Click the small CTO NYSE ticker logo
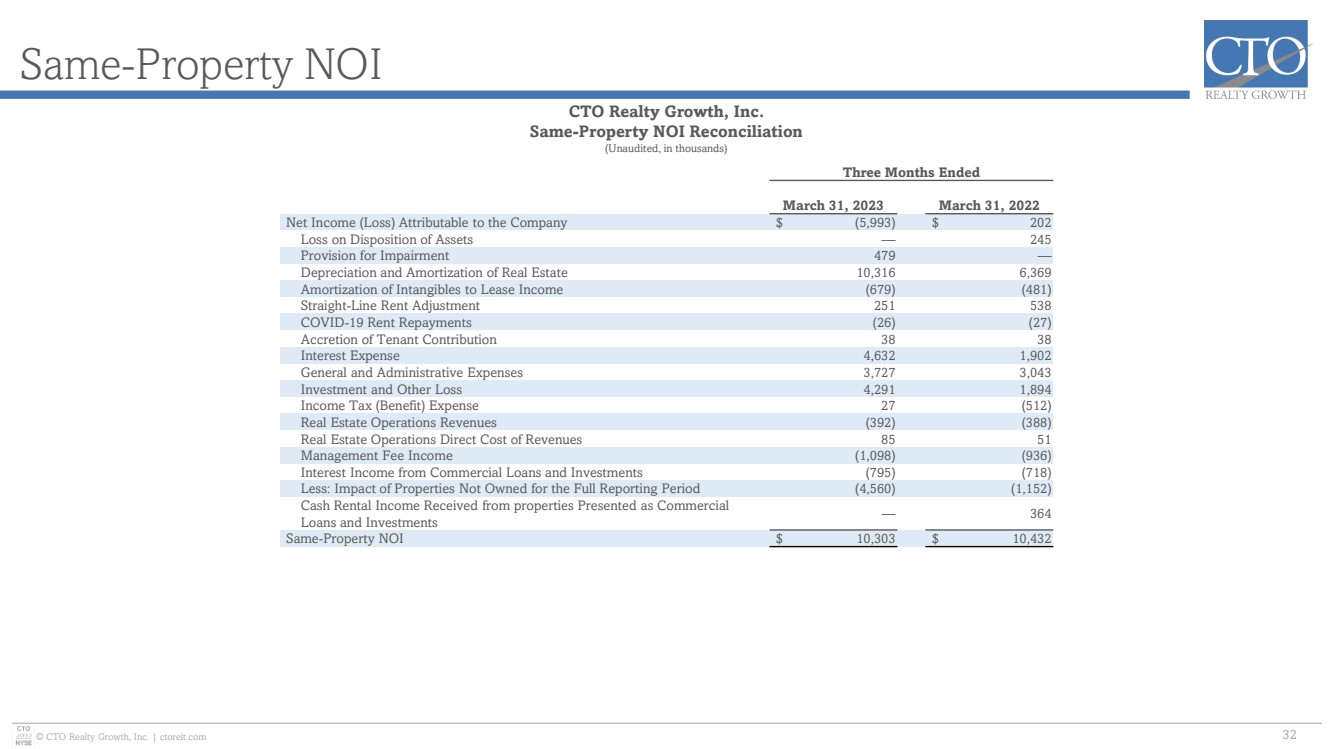The image size is (1333, 749). (x=23, y=737)
